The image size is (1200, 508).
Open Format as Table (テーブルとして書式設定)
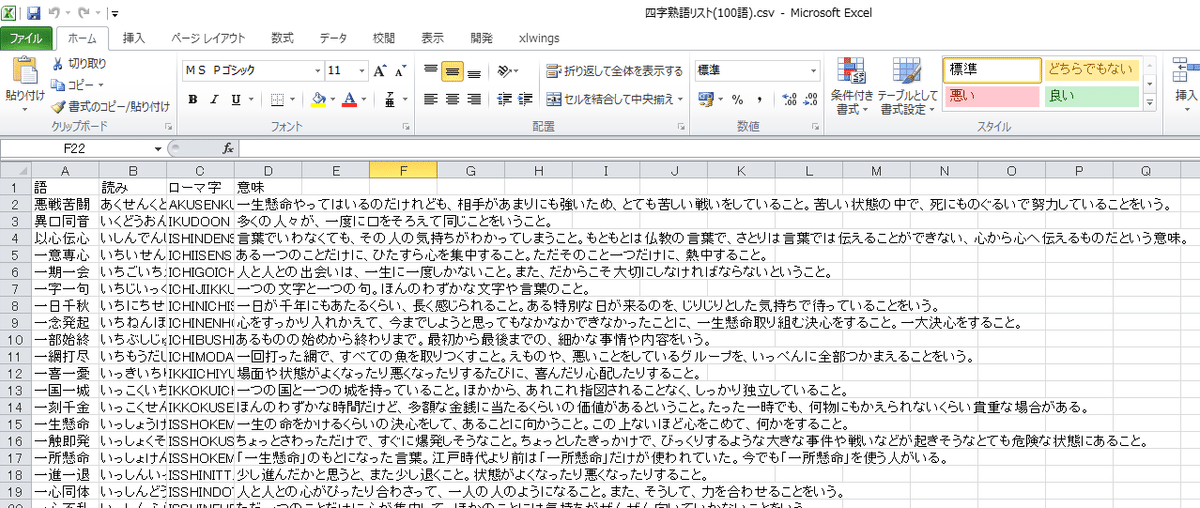[x=908, y=87]
